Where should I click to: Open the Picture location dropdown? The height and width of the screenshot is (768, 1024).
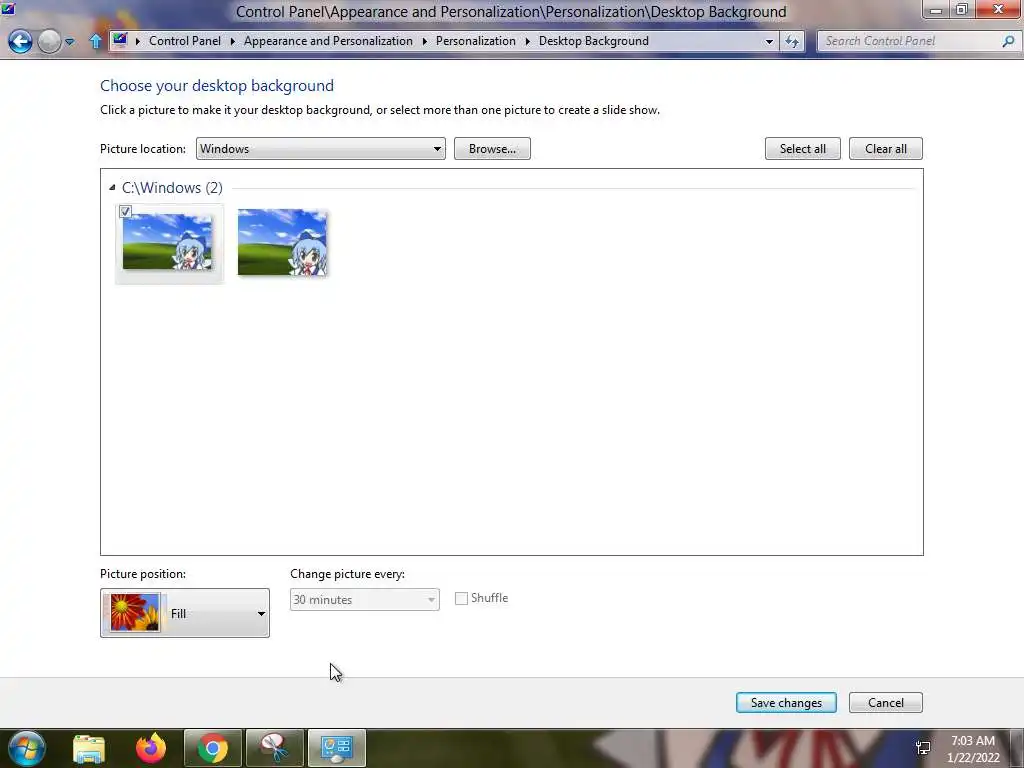321,148
